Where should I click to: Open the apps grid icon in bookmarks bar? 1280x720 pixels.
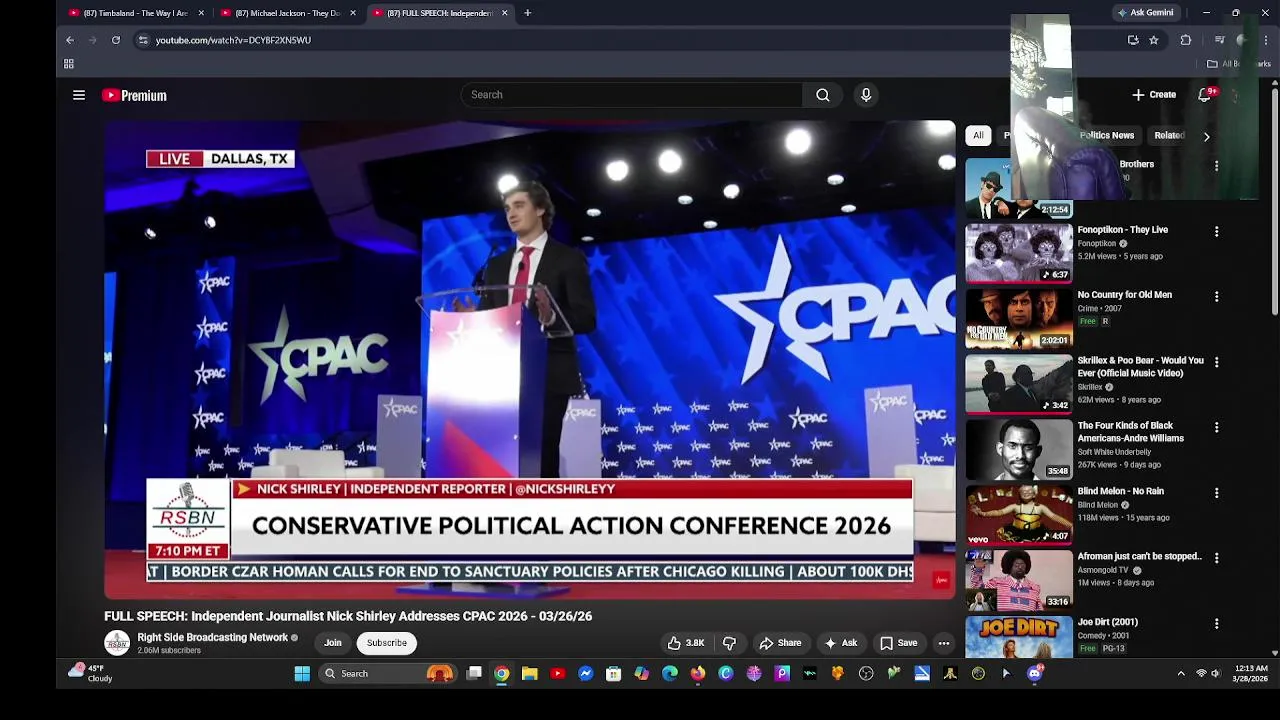(69, 64)
